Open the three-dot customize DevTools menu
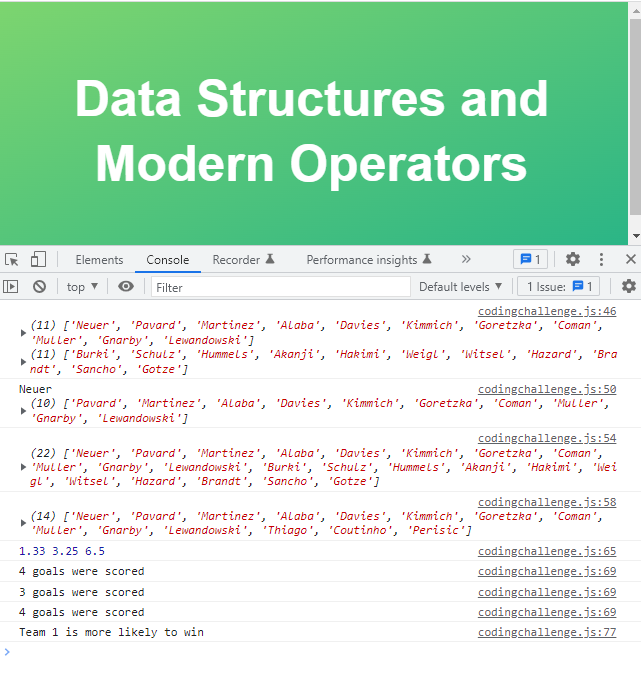641x689 pixels. tap(601, 259)
